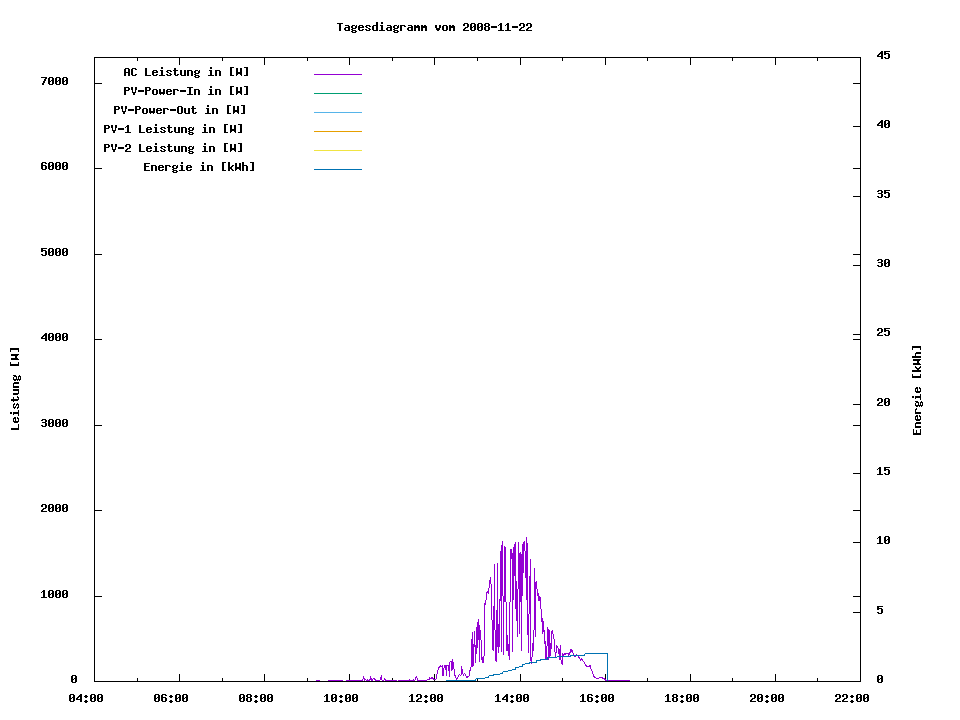Click the PV-1 Leistung in [W] legend label
960x720 pixels.
(173, 129)
